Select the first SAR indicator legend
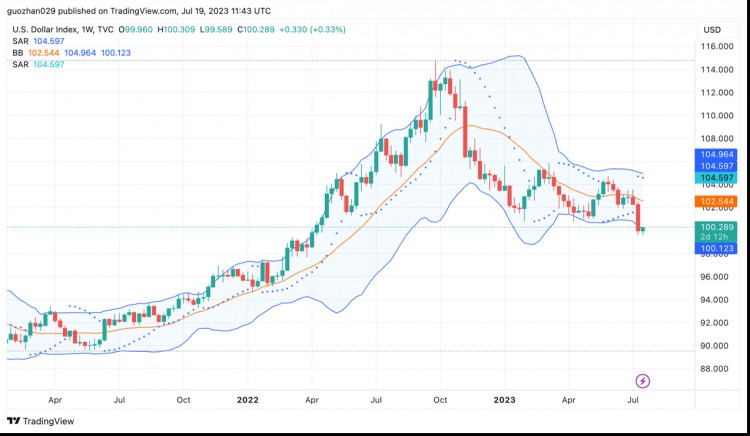This screenshot has width=750, height=436. click(x=19, y=40)
